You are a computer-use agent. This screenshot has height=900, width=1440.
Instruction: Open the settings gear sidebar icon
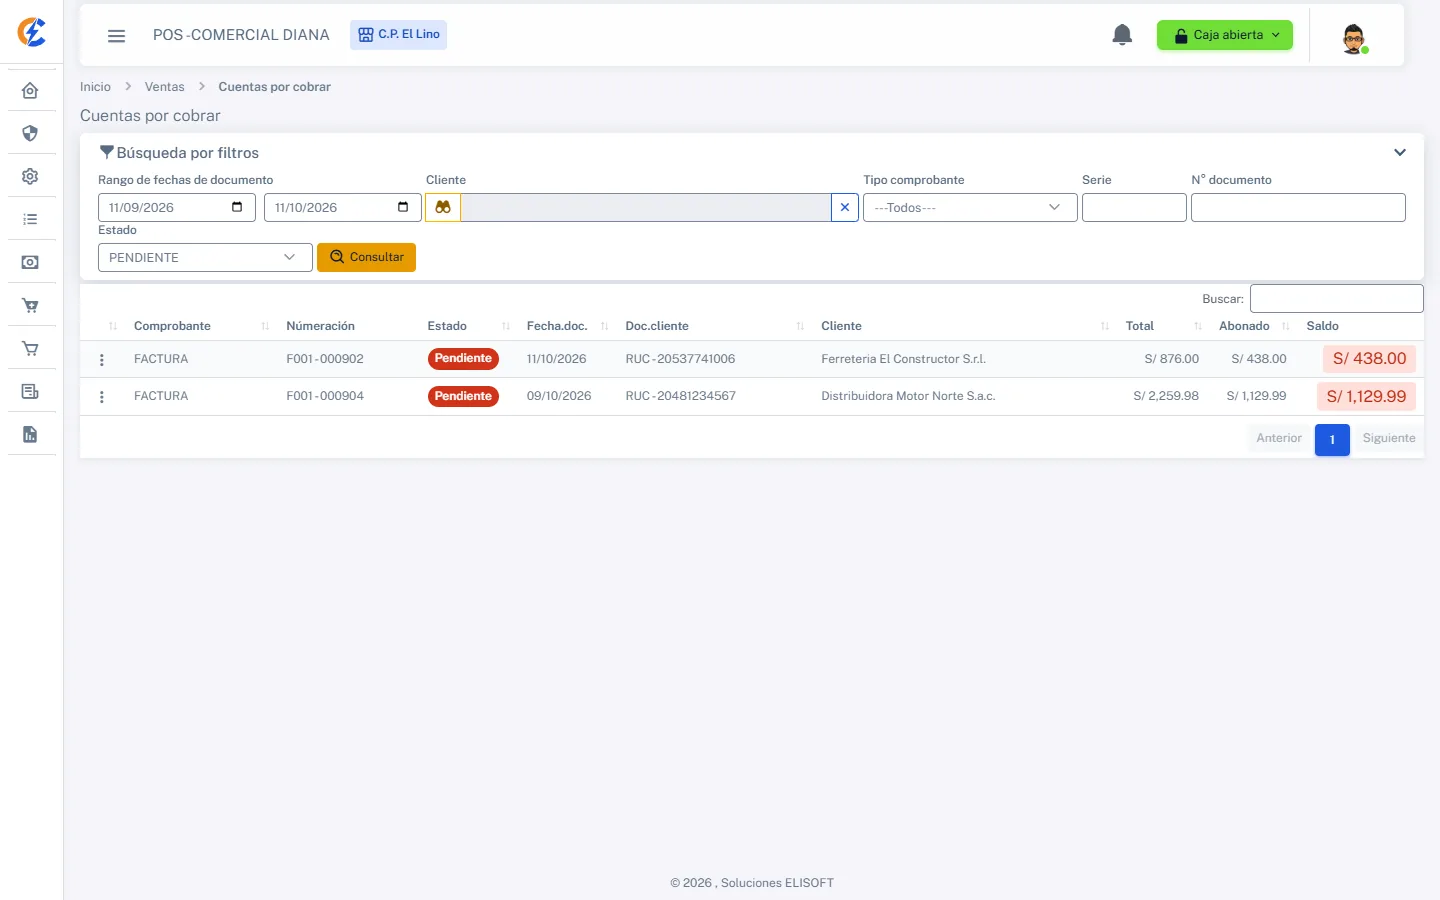tap(30, 176)
